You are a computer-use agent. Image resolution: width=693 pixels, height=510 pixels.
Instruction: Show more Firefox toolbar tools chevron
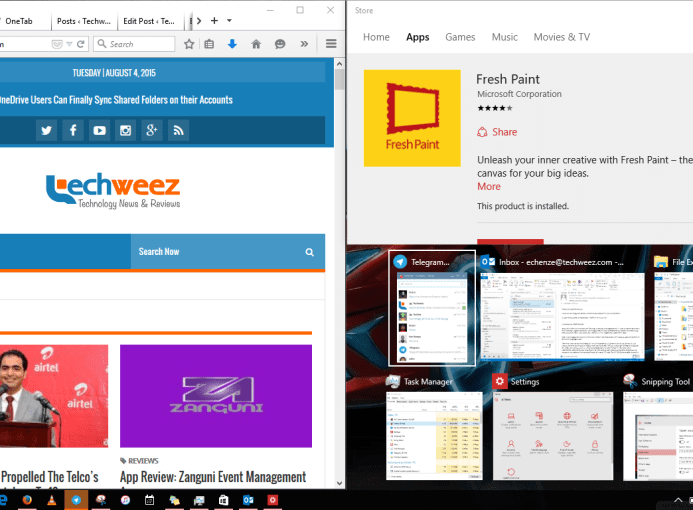(304, 44)
